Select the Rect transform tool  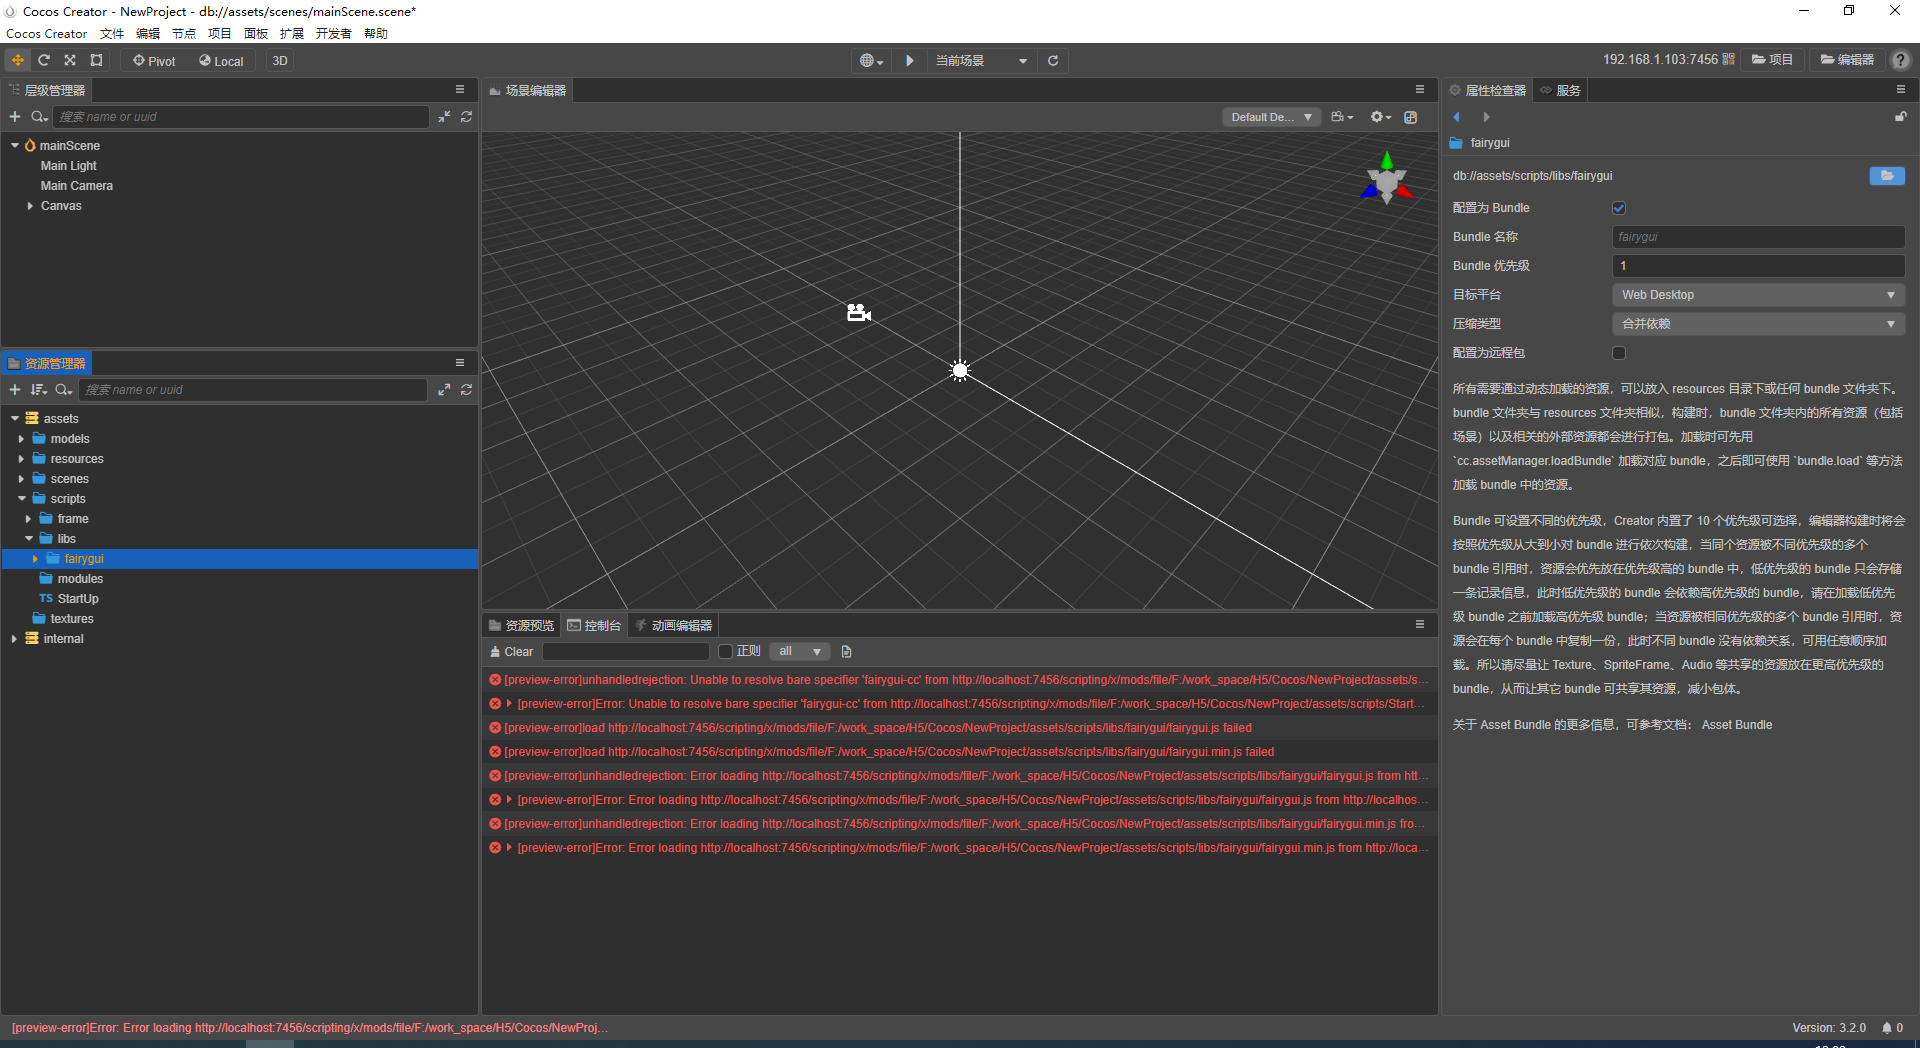[x=96, y=60]
